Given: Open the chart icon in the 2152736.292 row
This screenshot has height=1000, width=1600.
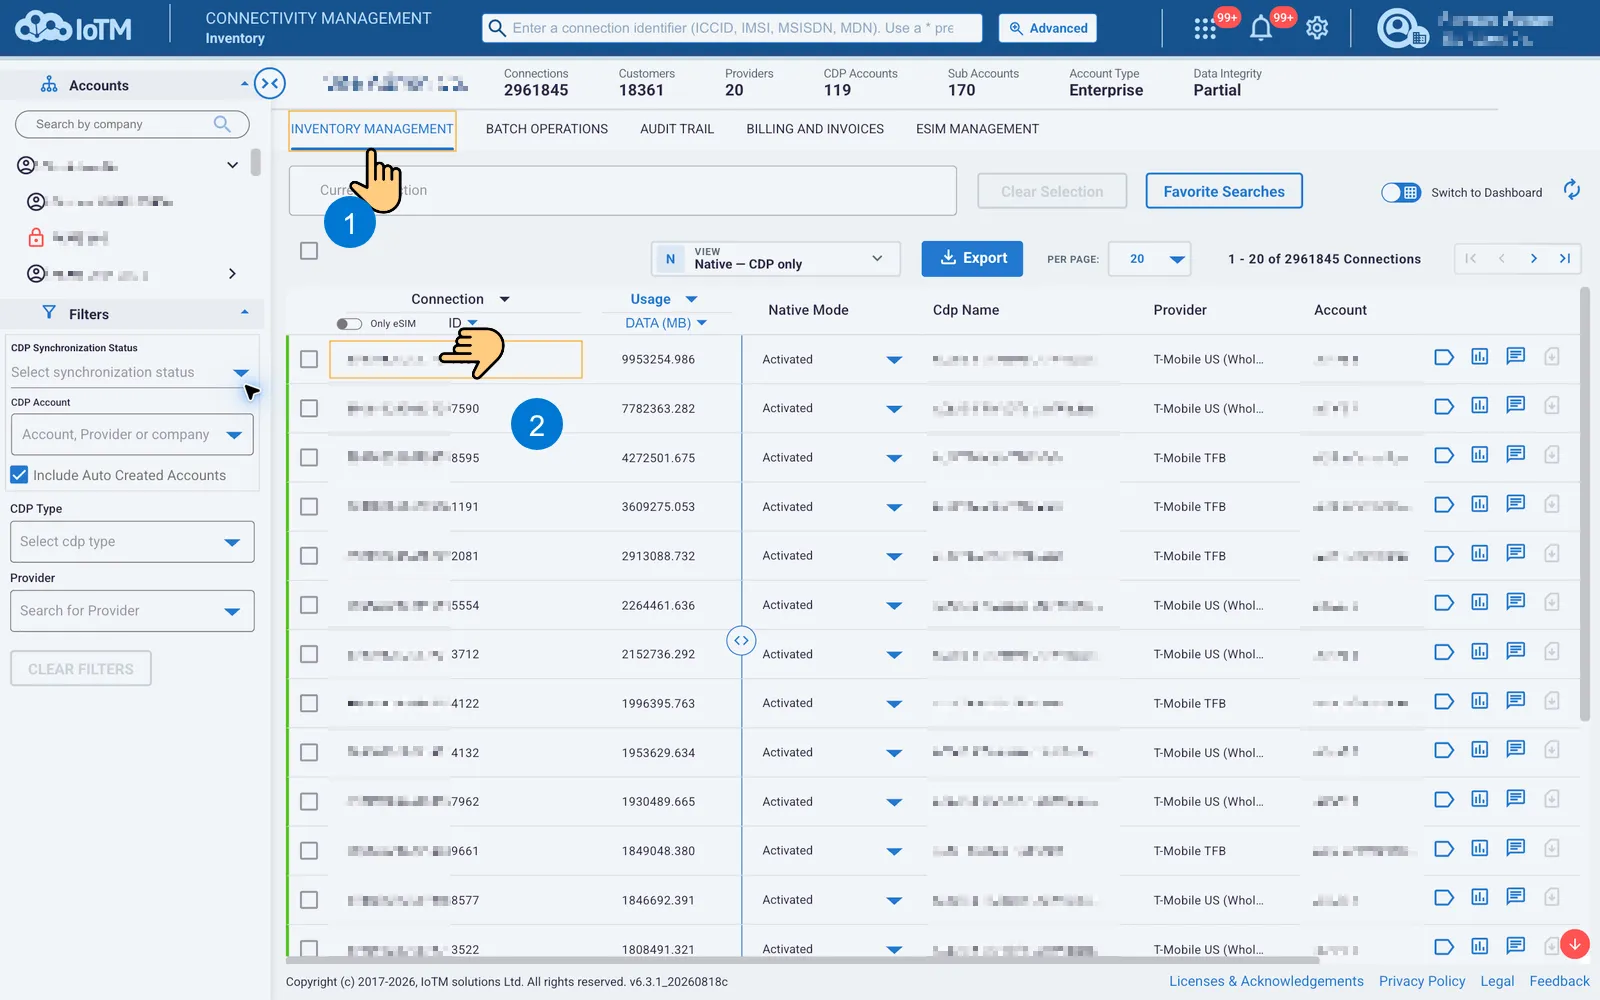Looking at the screenshot, I should pos(1480,651).
